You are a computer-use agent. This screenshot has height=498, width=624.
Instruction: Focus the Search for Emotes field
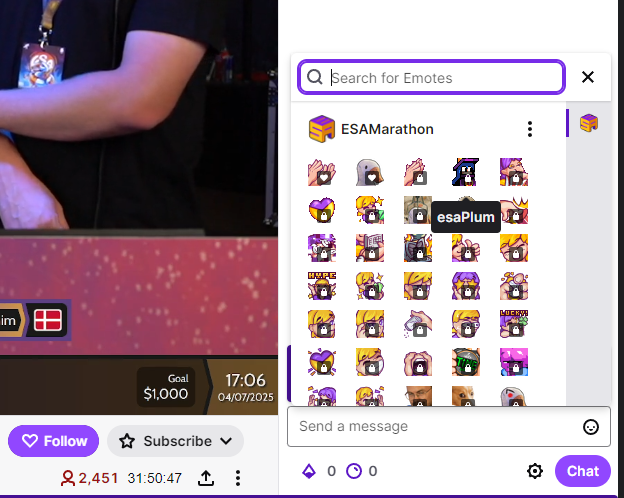point(431,77)
